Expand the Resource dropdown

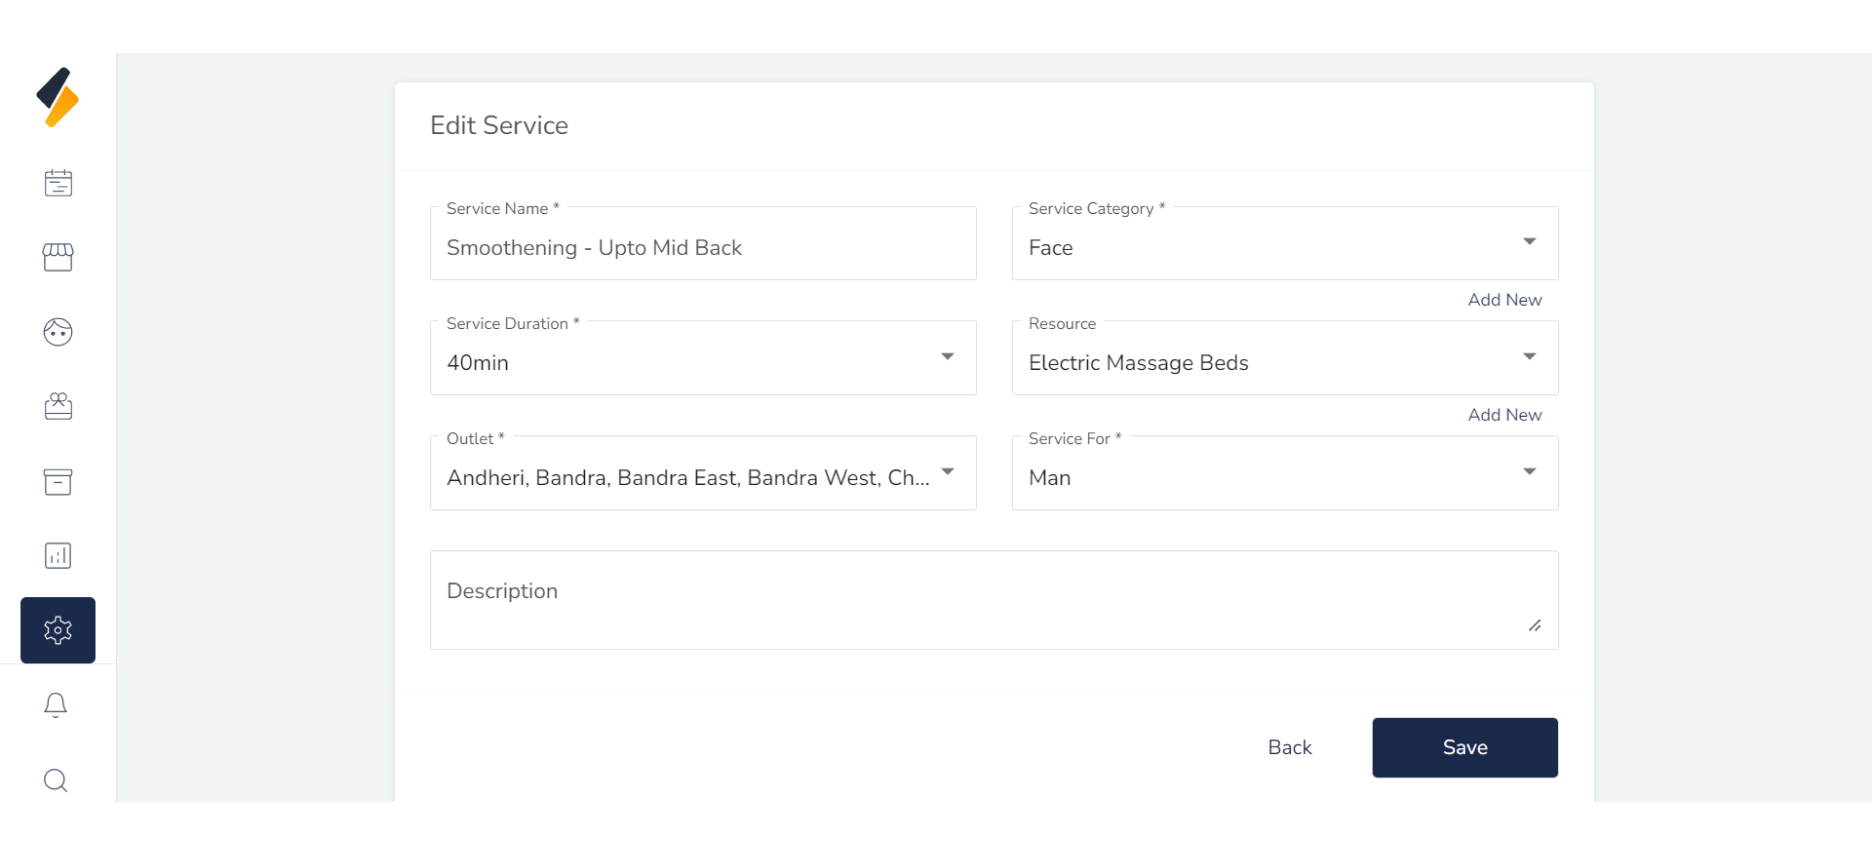coord(1284,359)
